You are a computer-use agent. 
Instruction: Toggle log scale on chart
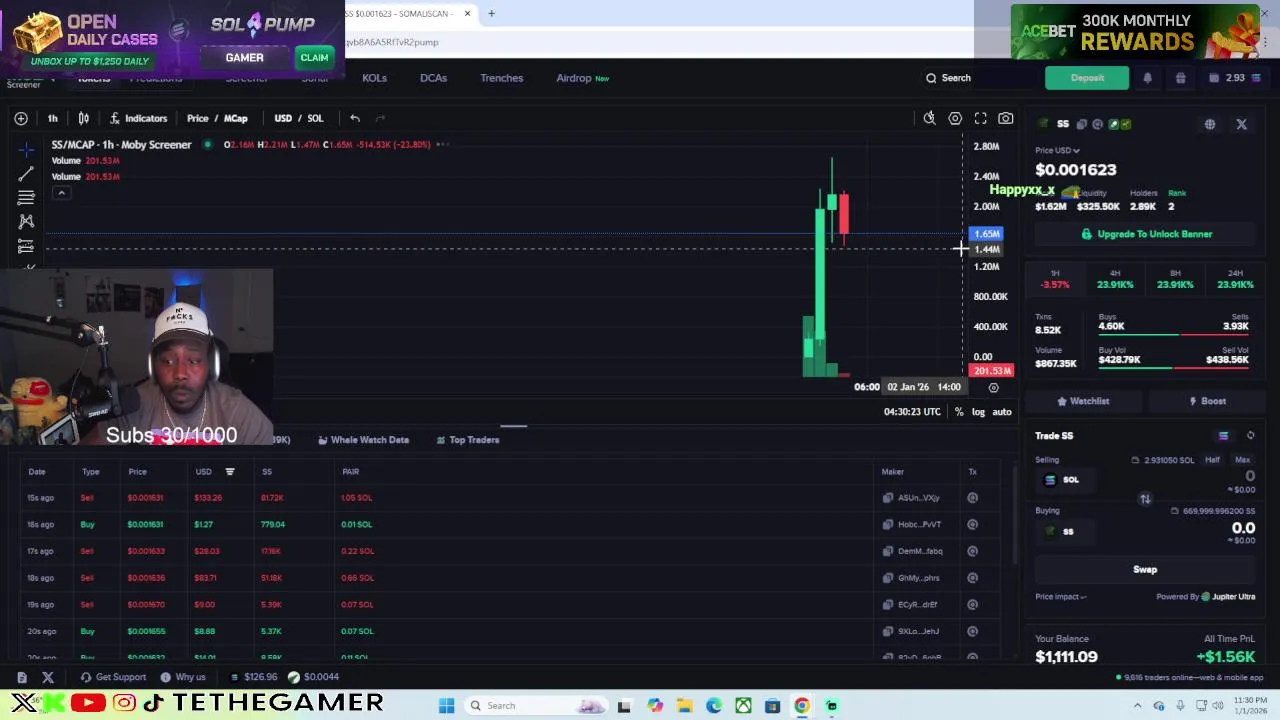[978, 412]
